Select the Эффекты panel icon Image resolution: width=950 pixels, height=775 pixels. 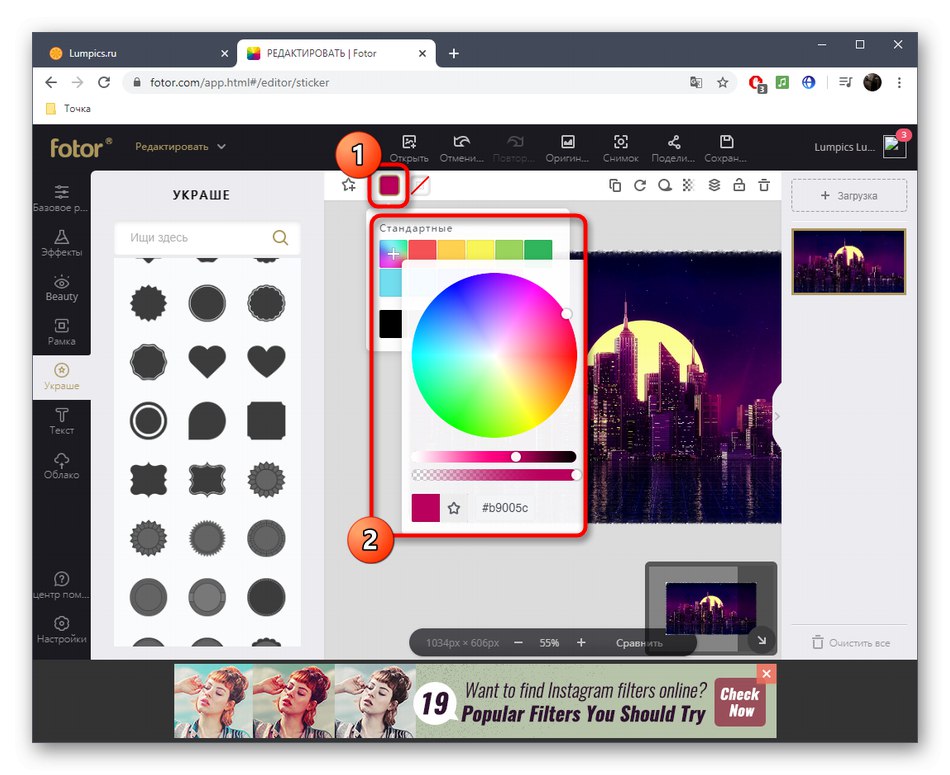pos(62,239)
